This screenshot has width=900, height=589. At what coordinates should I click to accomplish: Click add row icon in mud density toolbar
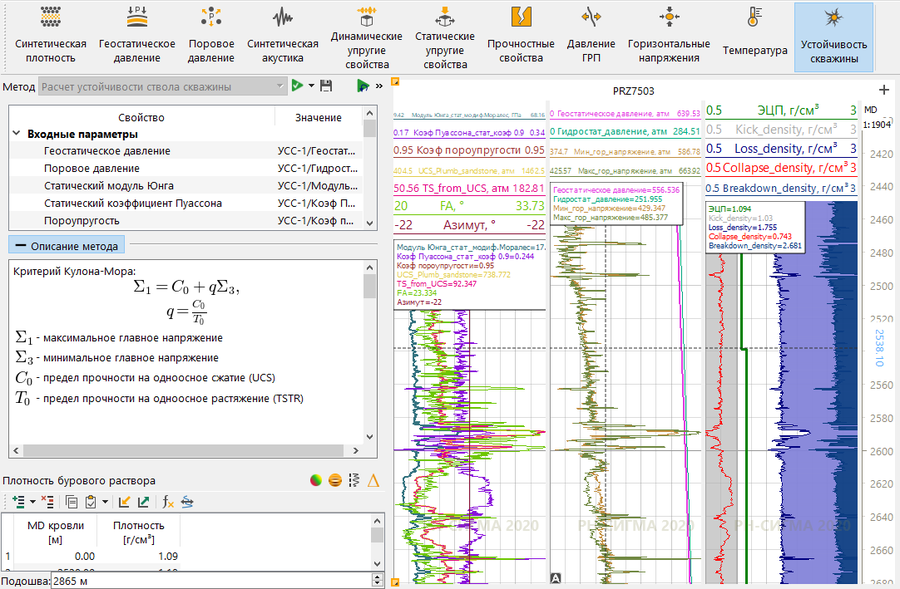[19, 501]
